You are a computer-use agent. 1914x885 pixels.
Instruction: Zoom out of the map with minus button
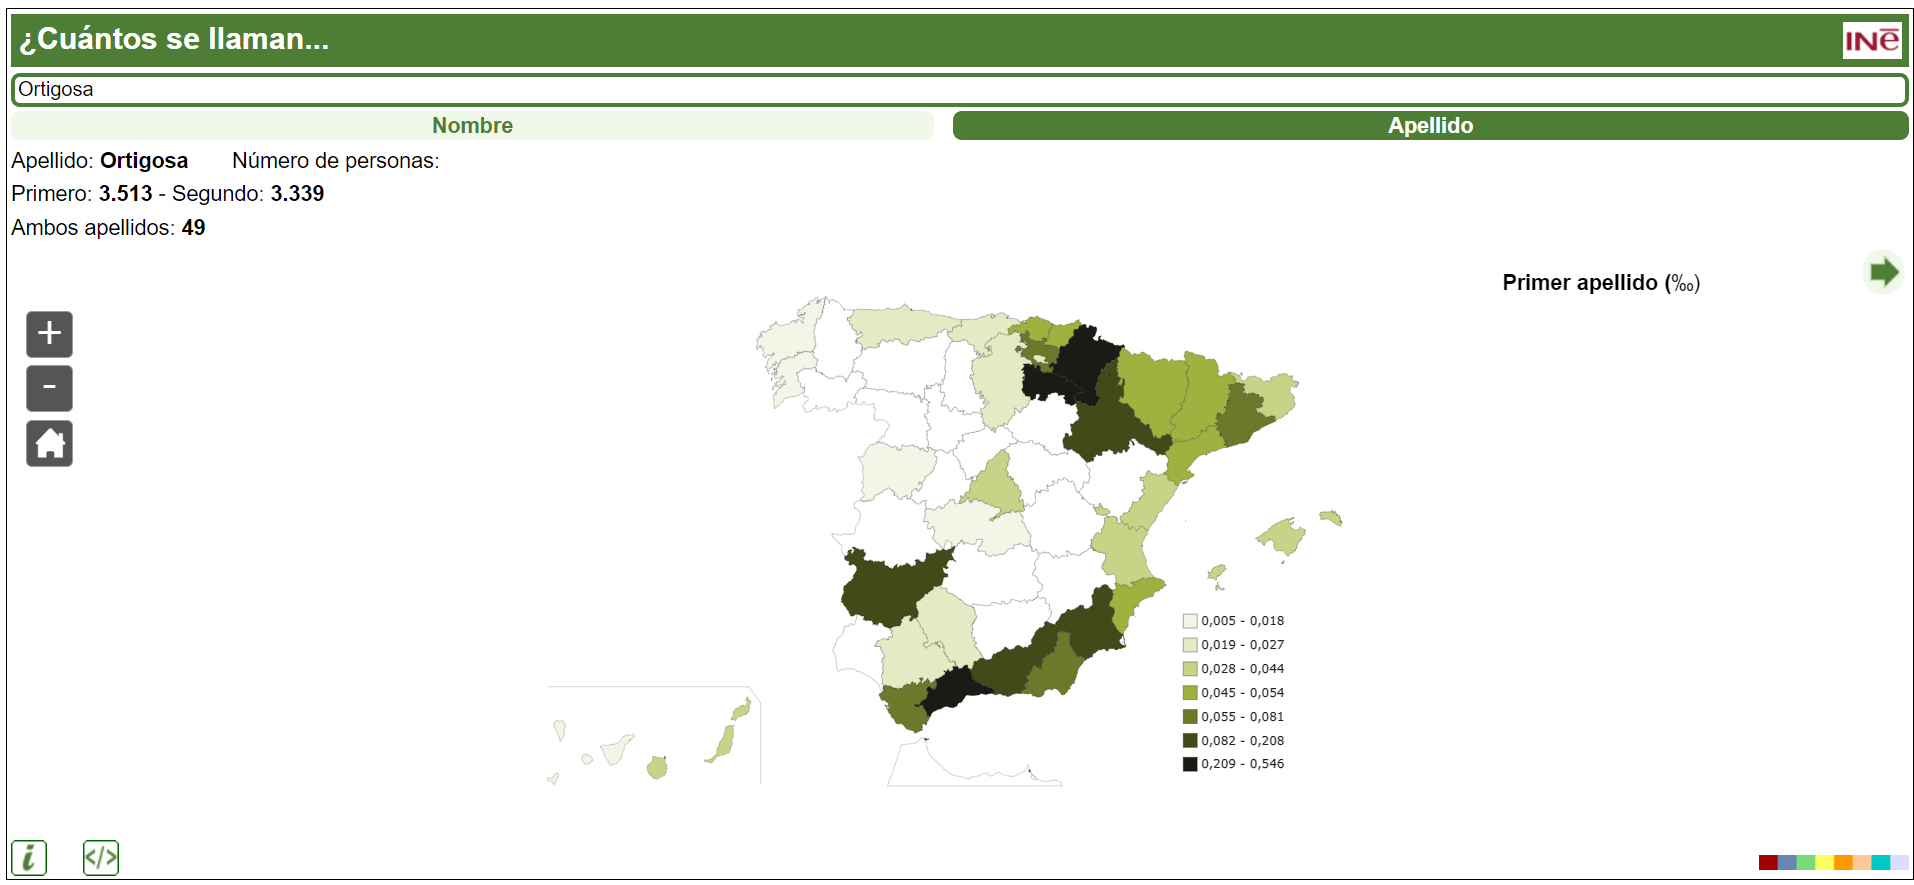[x=49, y=388]
